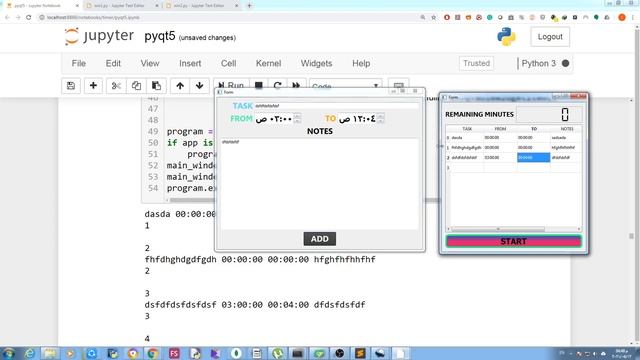Screen dimensions: 640x360
Task: Open the Insert menu
Action: click(190, 64)
